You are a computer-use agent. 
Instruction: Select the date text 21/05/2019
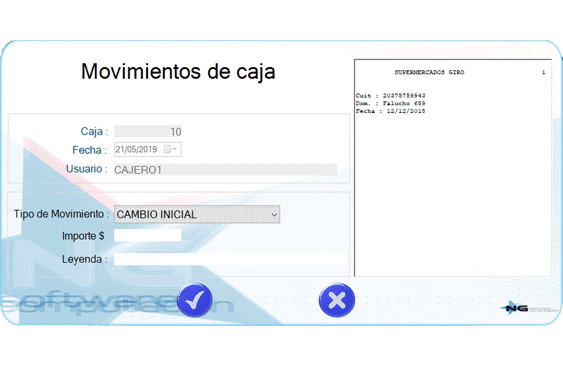(136, 149)
